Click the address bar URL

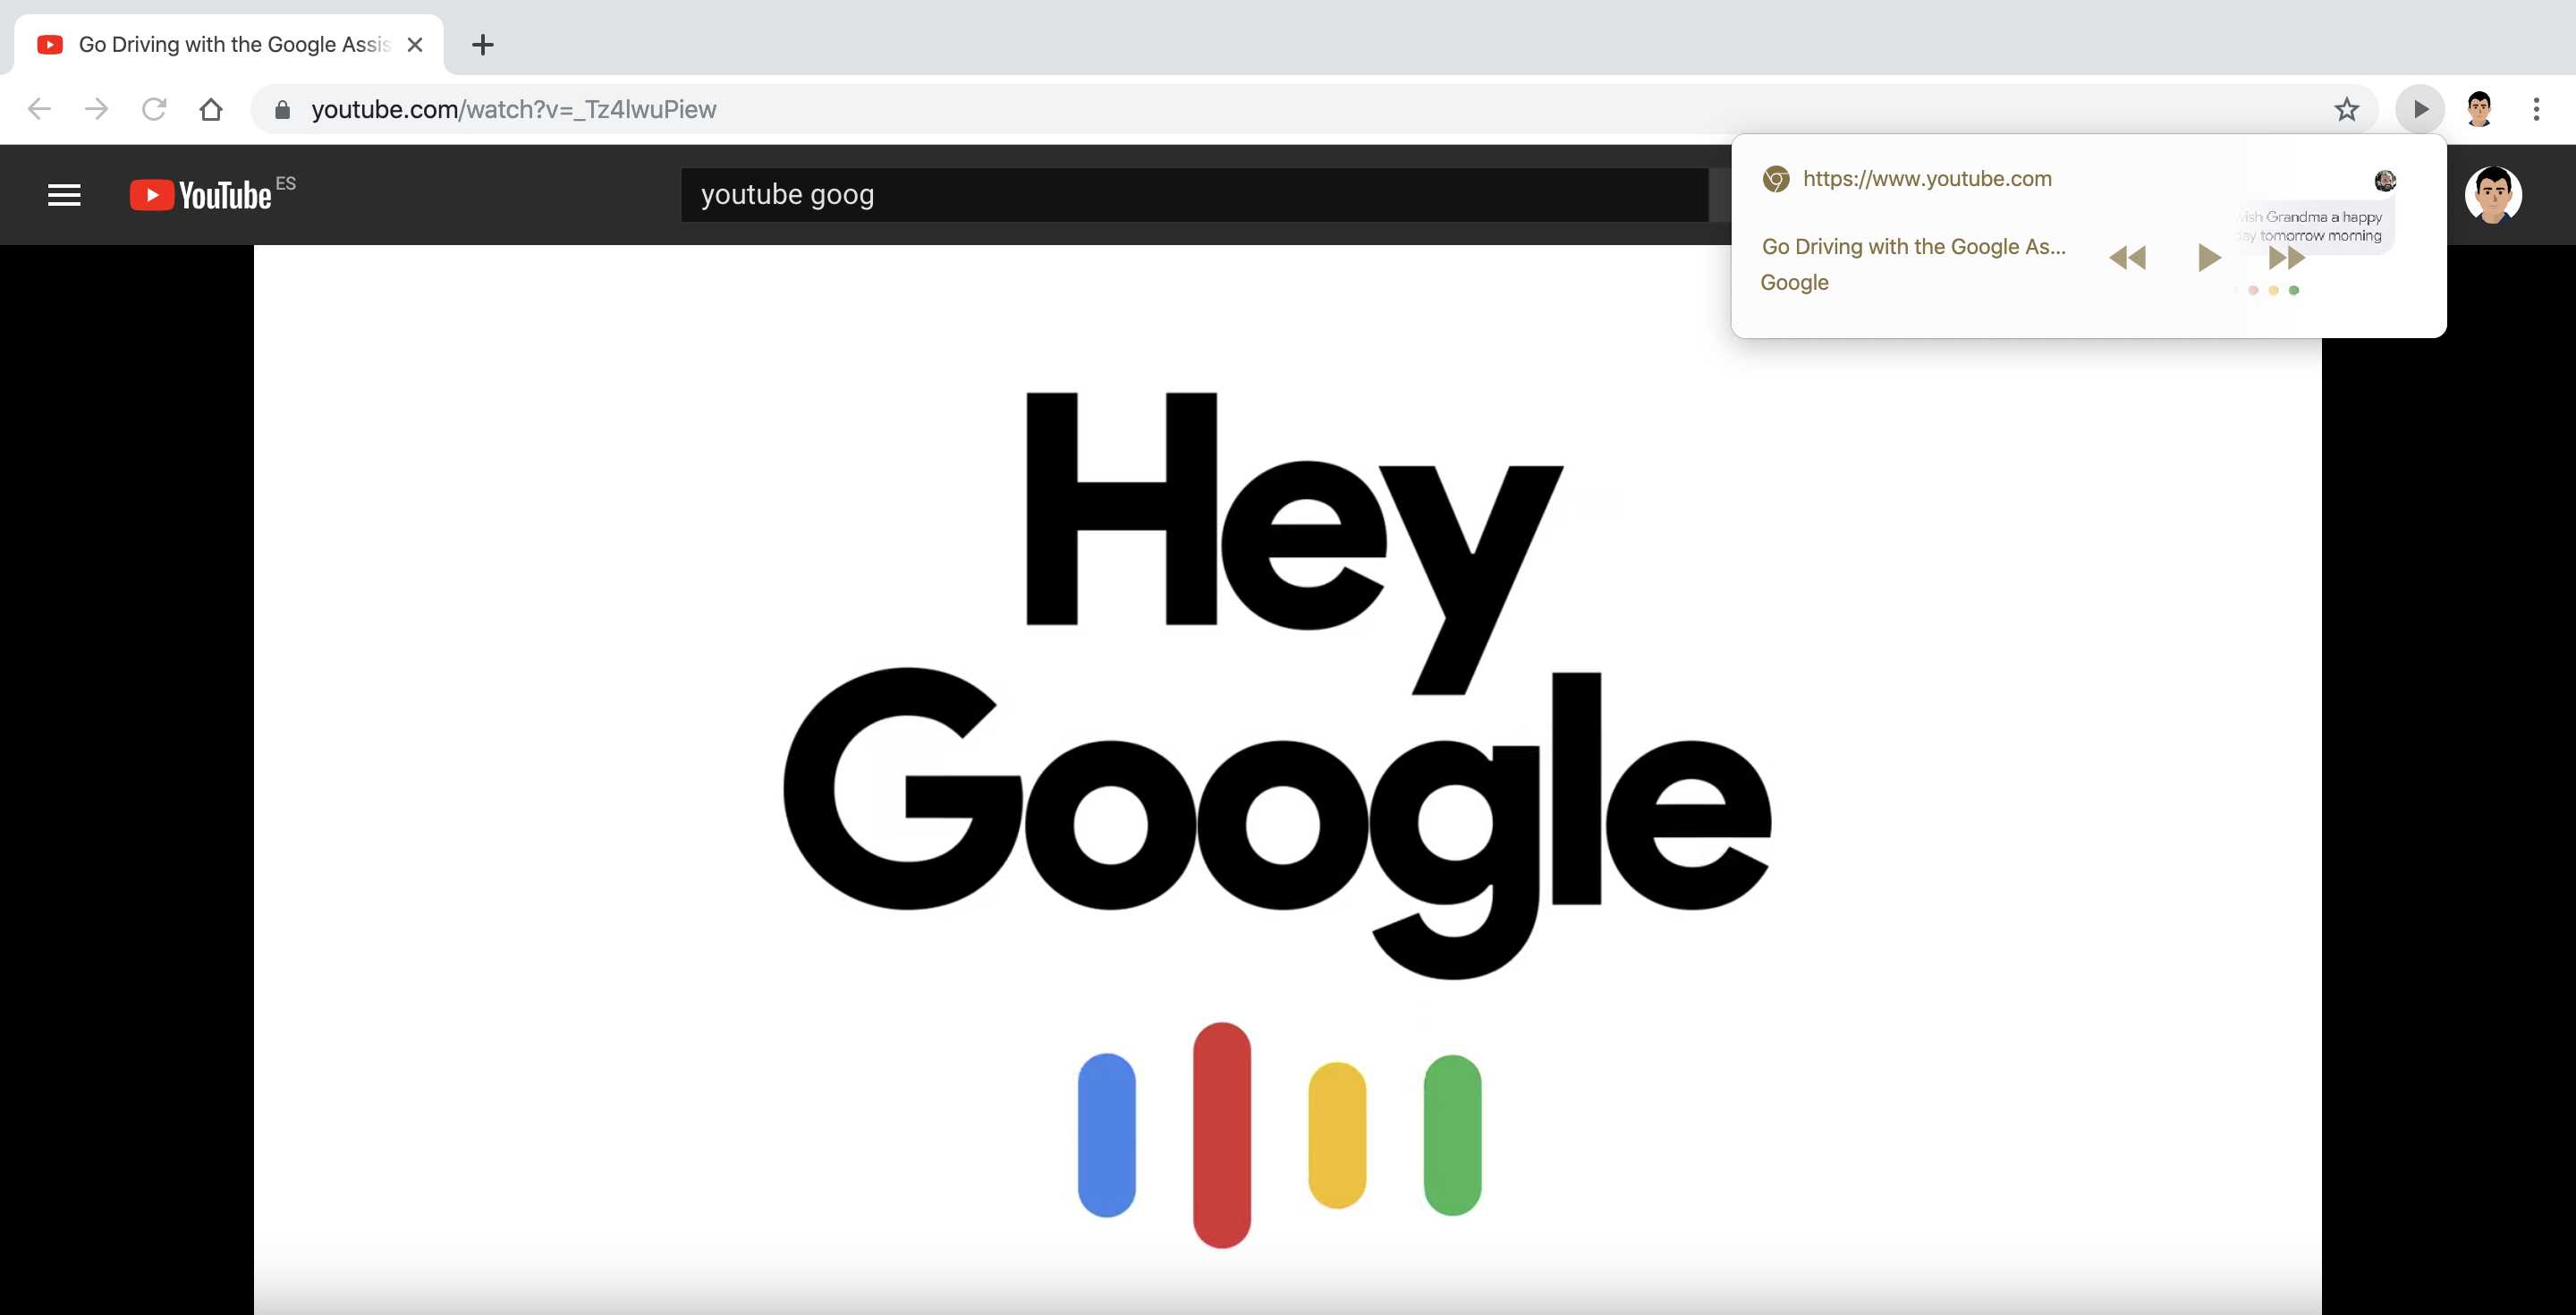[514, 109]
